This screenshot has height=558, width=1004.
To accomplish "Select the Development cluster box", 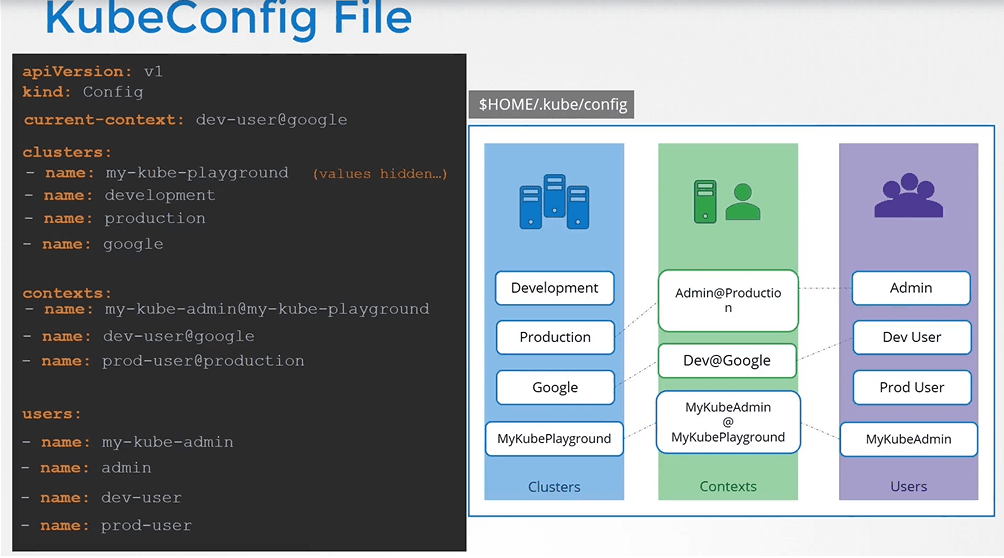I will tap(555, 288).
